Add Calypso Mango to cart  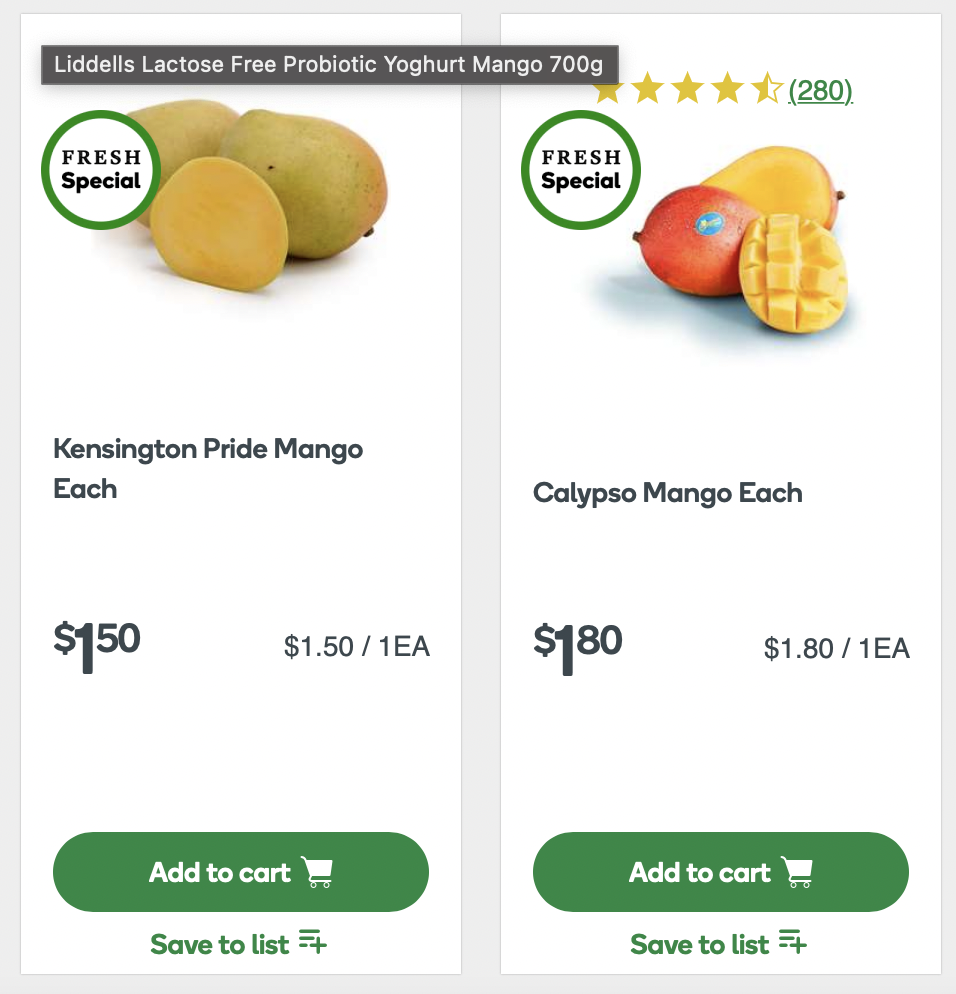[720, 872]
